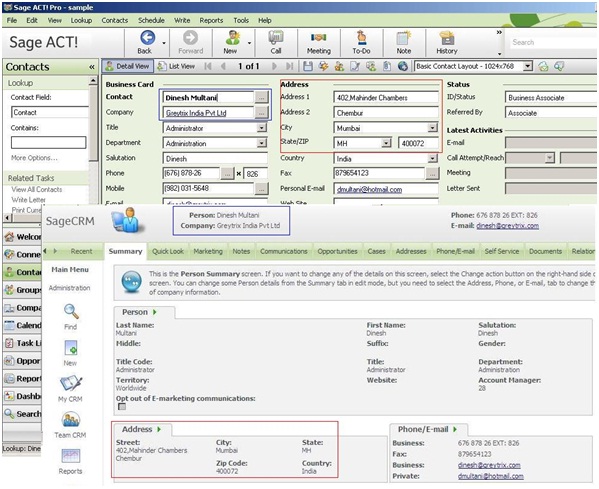The image size is (599, 489).
Task: Open Welcome in ACT! navigation bar
Action: coord(23,237)
